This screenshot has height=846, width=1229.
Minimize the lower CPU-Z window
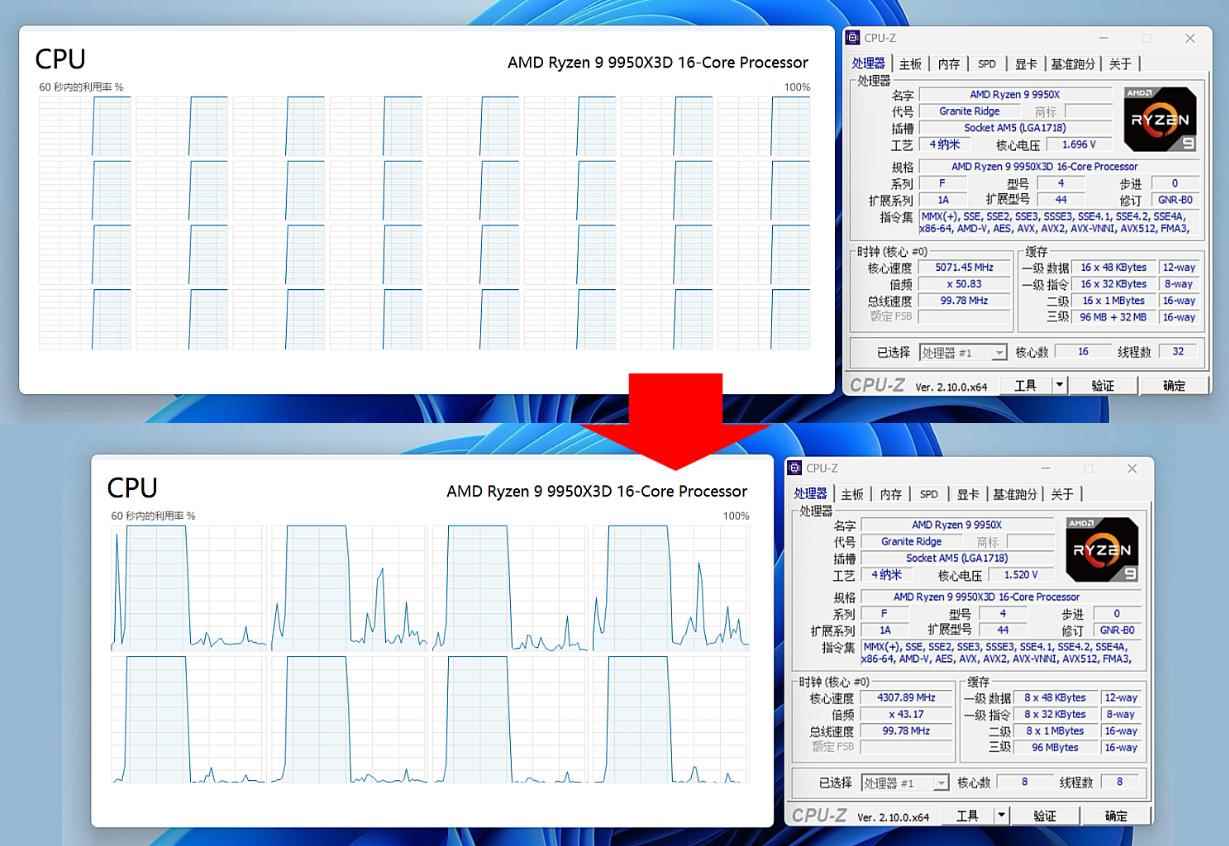(1047, 468)
